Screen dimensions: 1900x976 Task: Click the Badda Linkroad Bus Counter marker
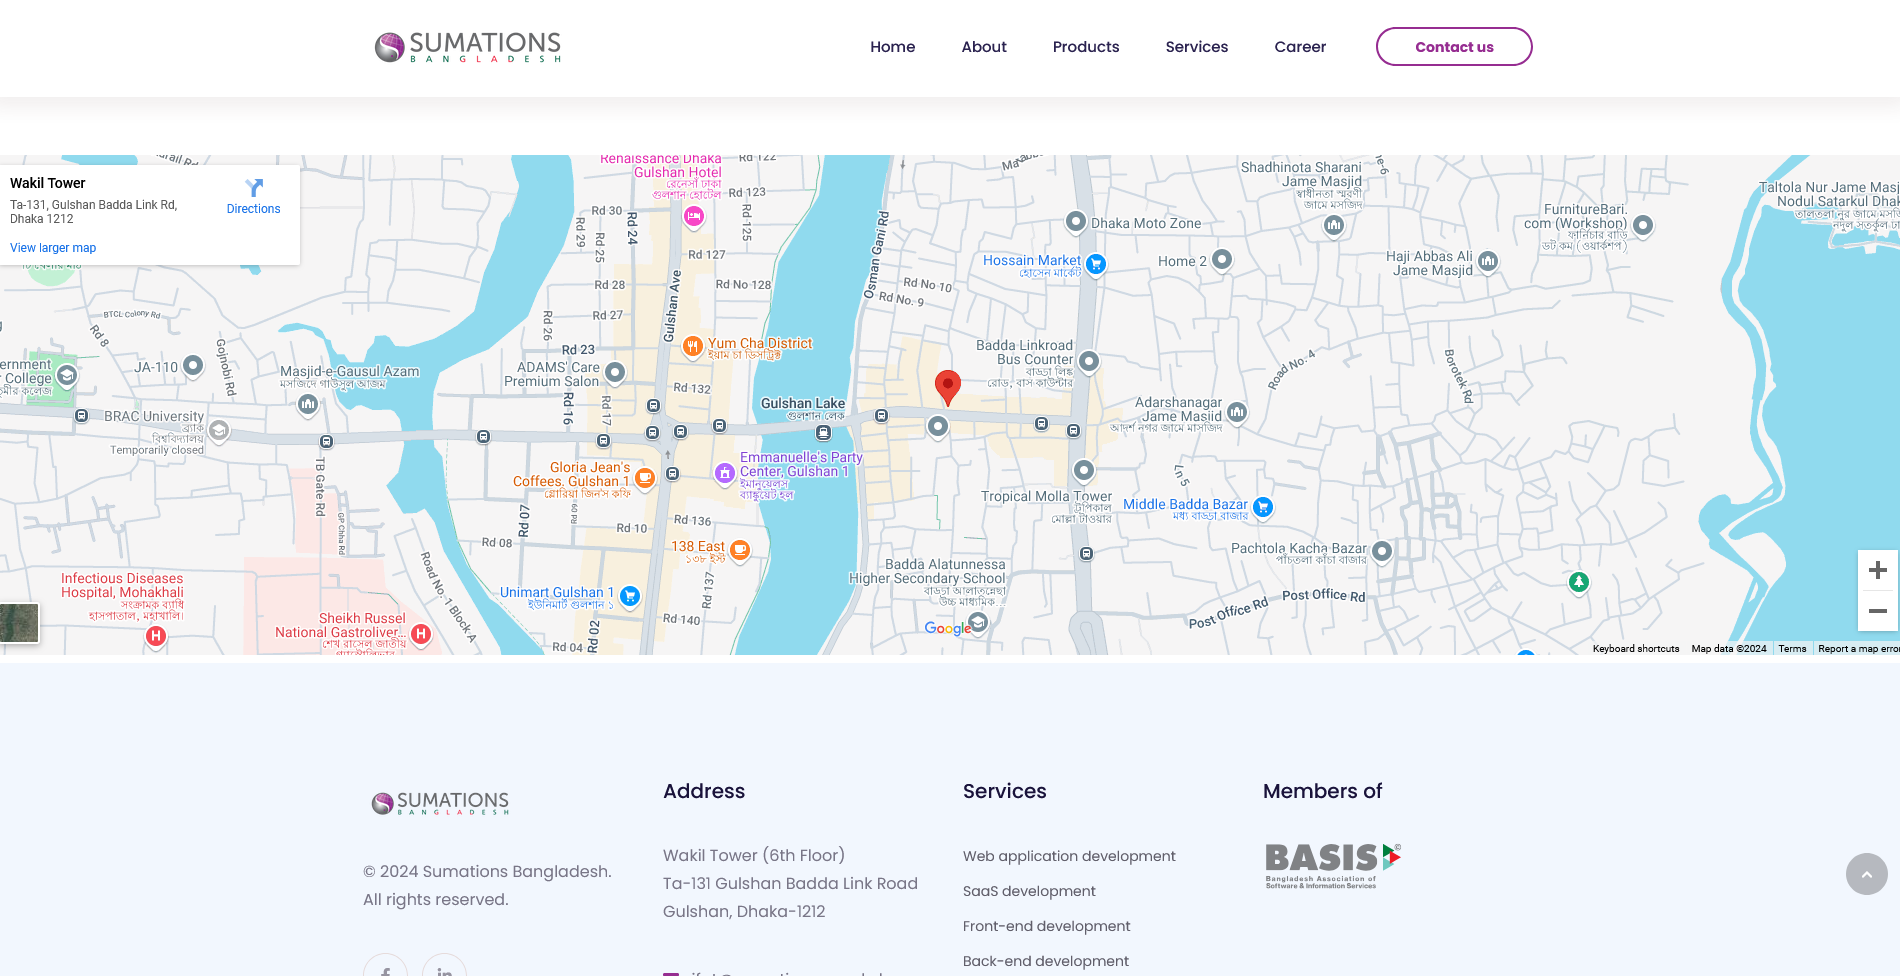pyautogui.click(x=1089, y=362)
